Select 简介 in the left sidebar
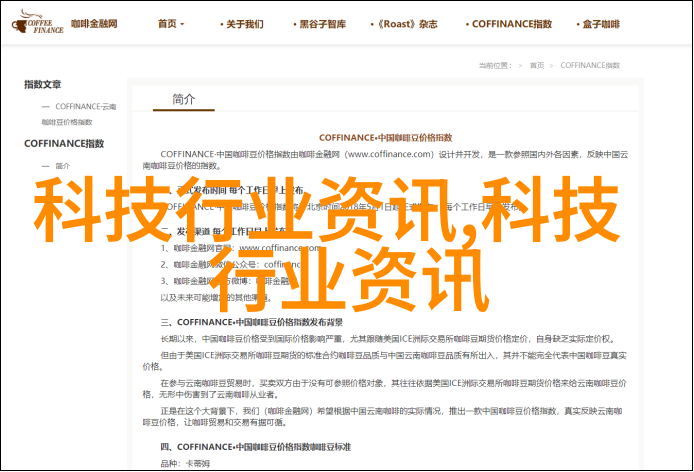Viewport: 694px width, 472px height. pyautogui.click(x=62, y=166)
